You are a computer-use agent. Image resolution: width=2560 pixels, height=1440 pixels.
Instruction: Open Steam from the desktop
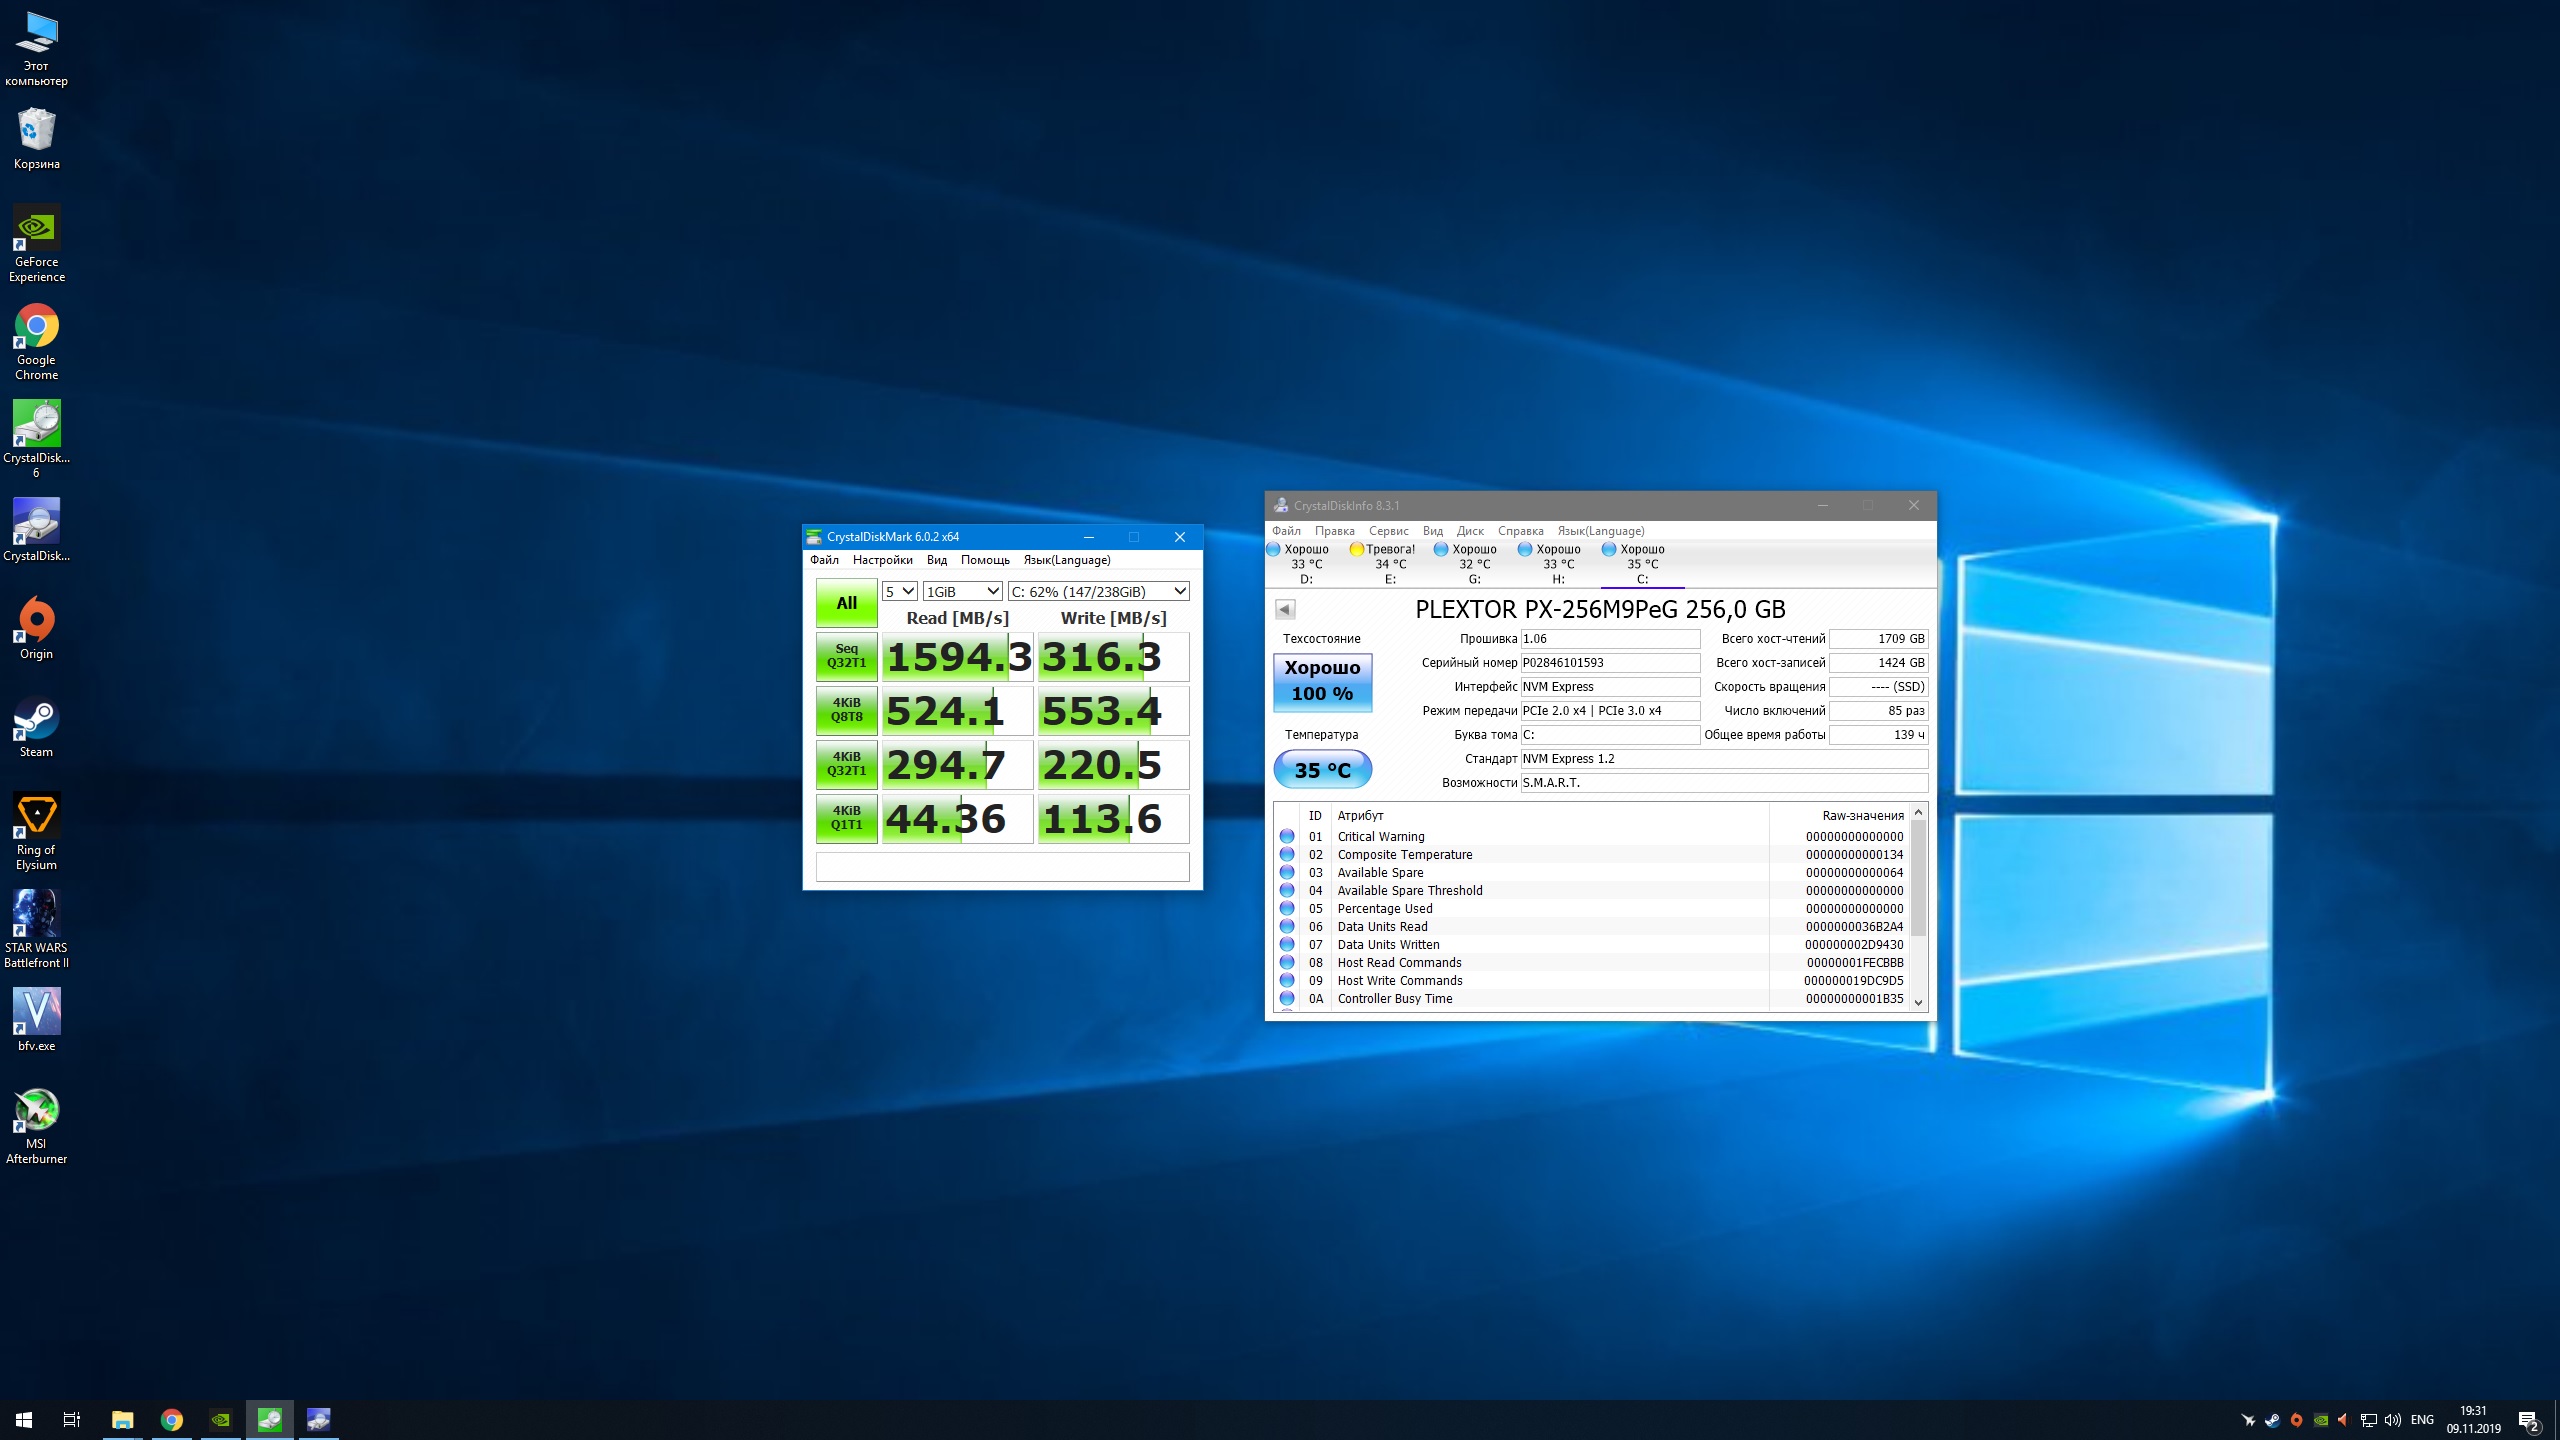(36, 720)
